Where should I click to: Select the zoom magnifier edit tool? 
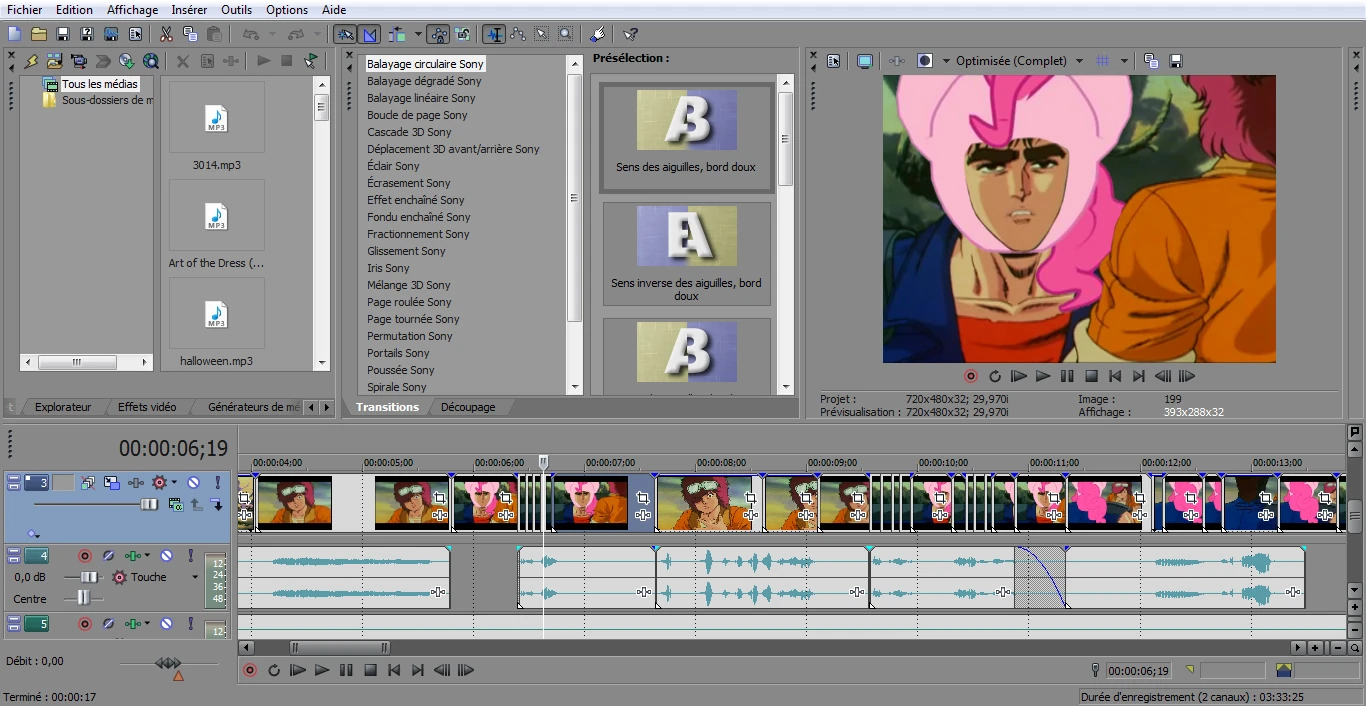pos(565,34)
